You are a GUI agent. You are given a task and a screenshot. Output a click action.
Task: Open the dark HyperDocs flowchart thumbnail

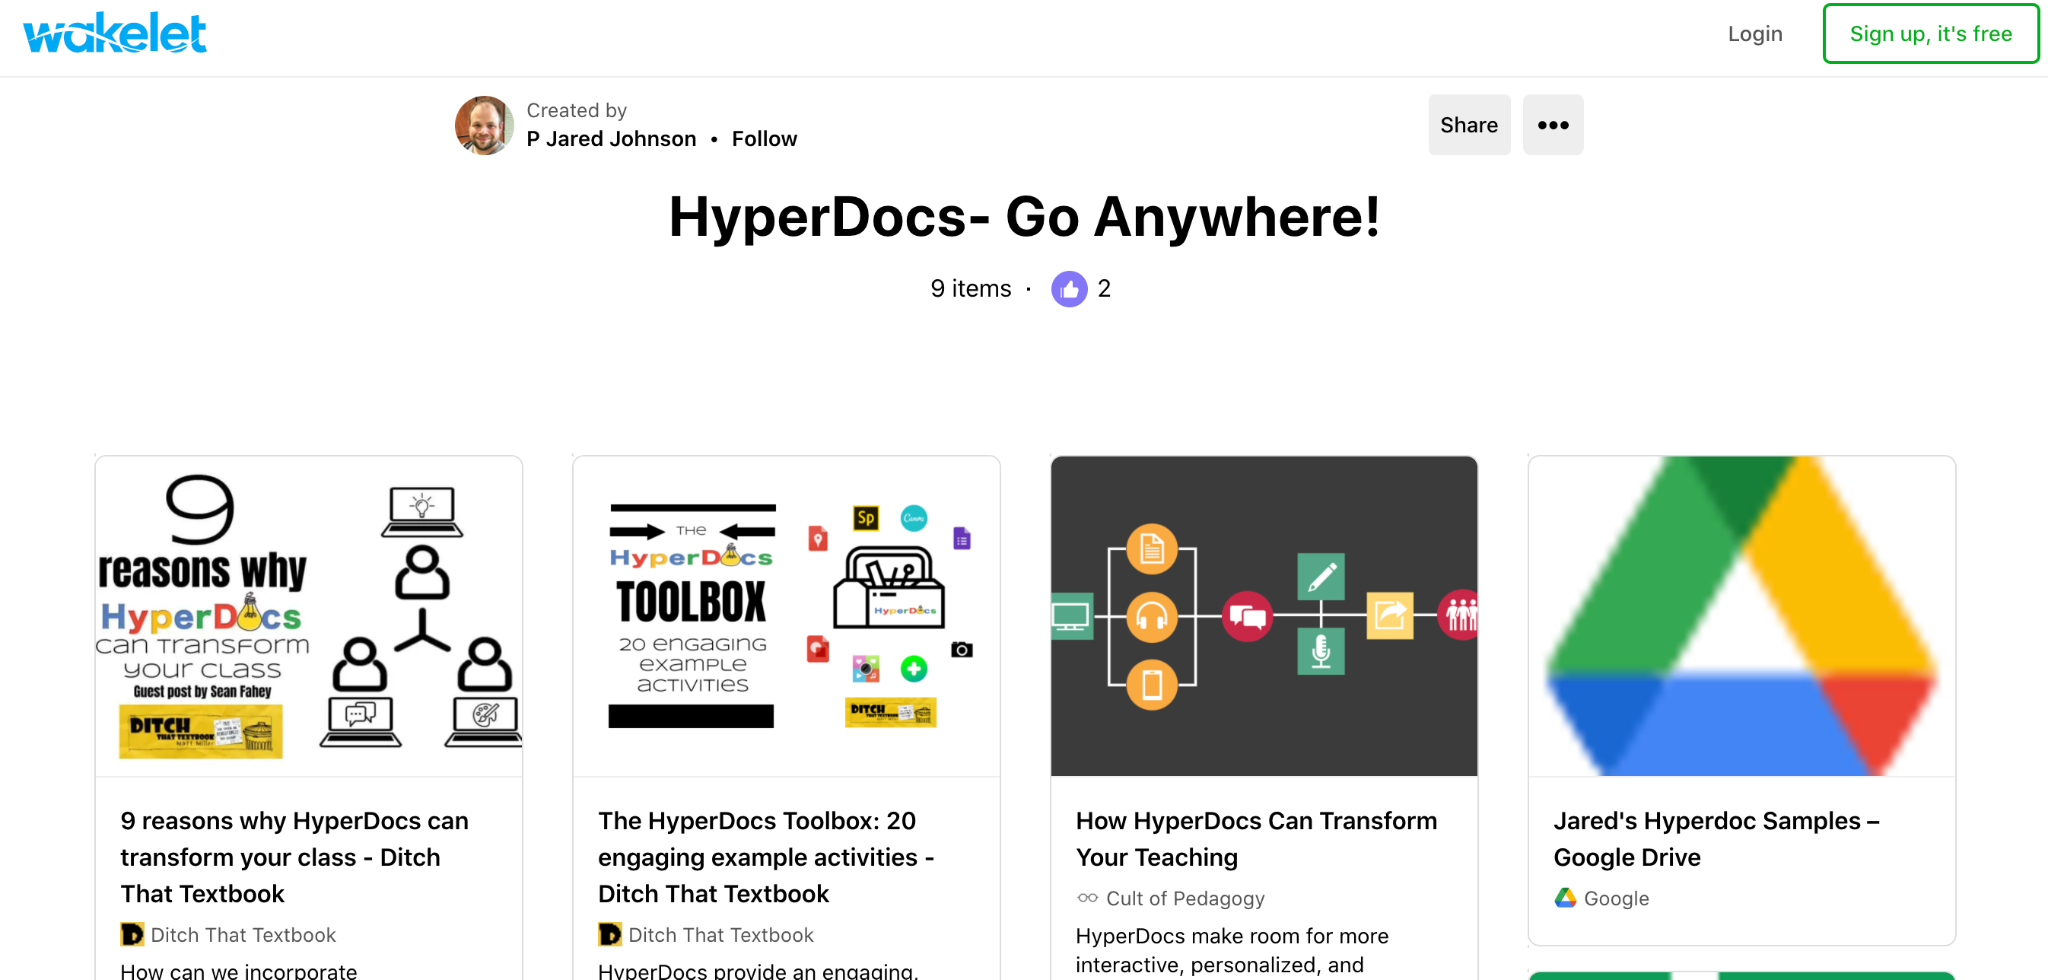pyautogui.click(x=1264, y=616)
